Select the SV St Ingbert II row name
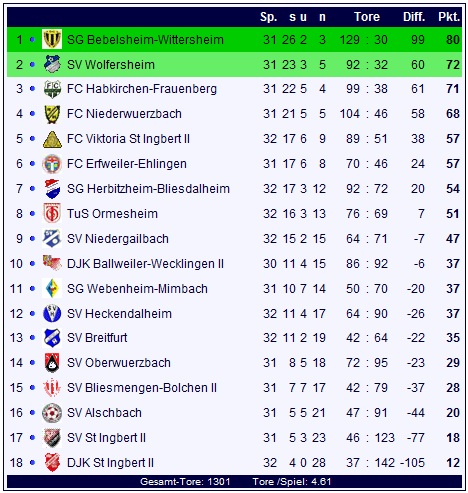The image size is (468, 493). [106, 438]
